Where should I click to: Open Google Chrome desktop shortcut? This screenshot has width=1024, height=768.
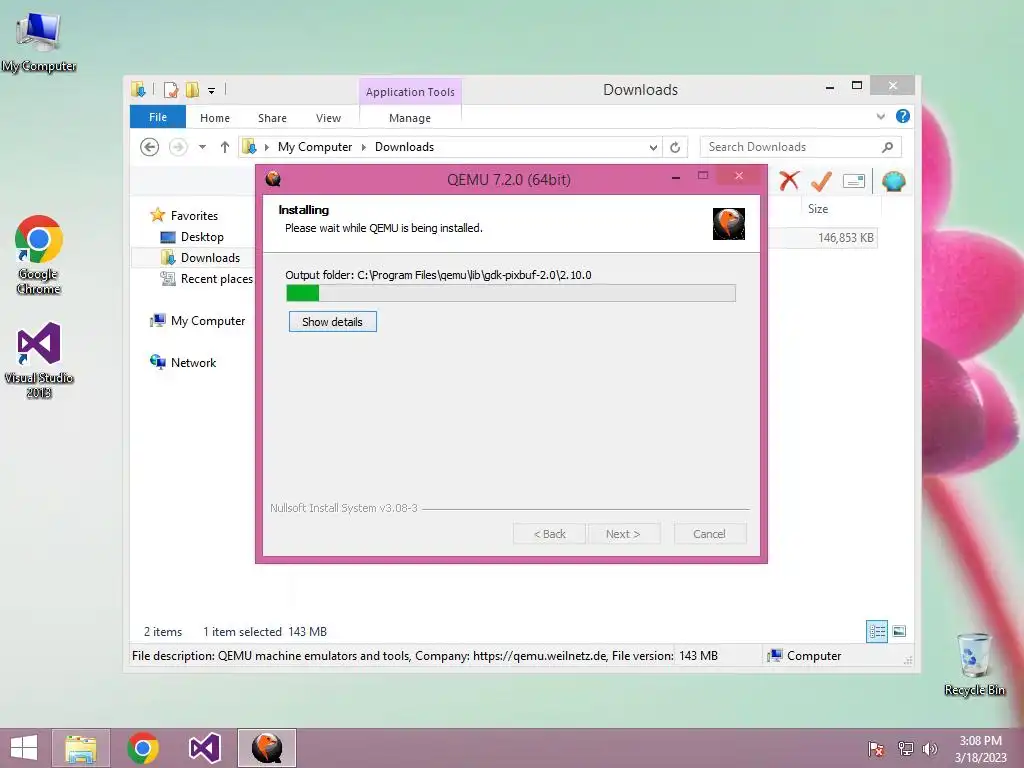[39, 255]
